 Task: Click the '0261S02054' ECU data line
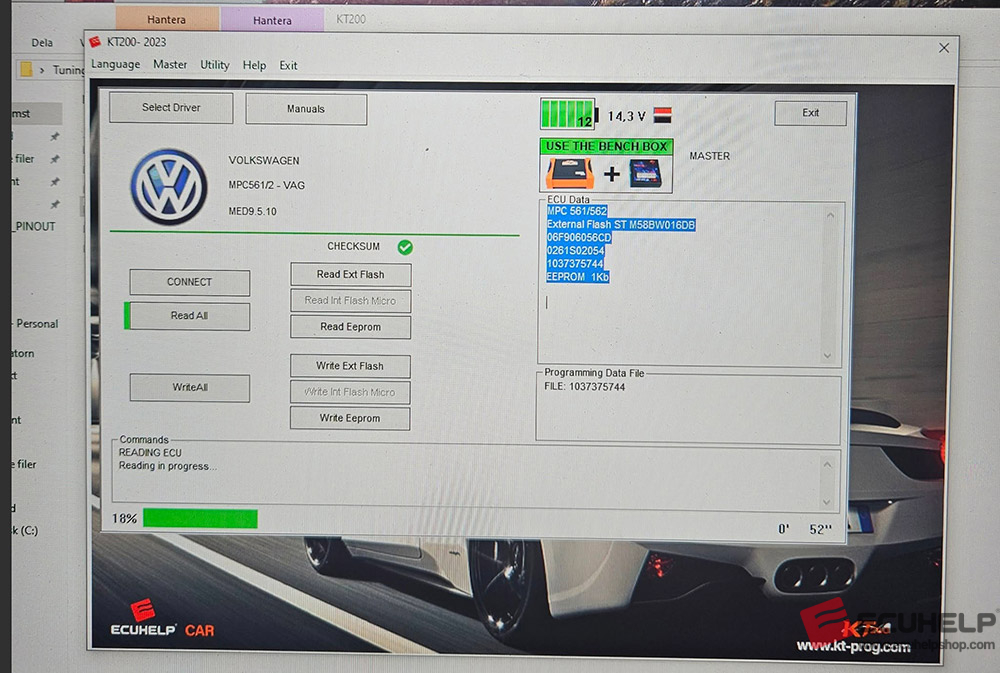click(575, 250)
